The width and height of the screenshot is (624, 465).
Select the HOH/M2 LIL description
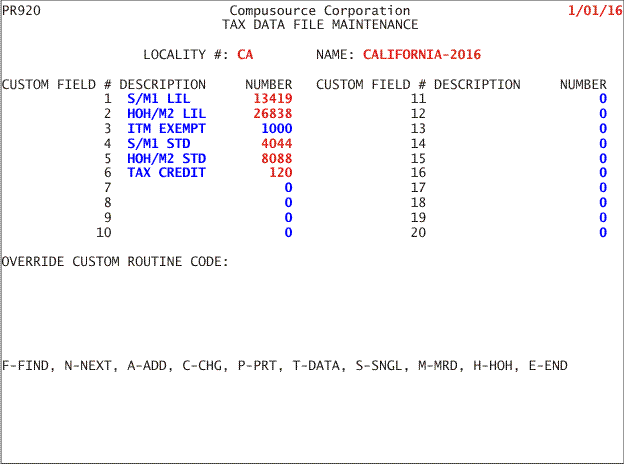(166, 113)
